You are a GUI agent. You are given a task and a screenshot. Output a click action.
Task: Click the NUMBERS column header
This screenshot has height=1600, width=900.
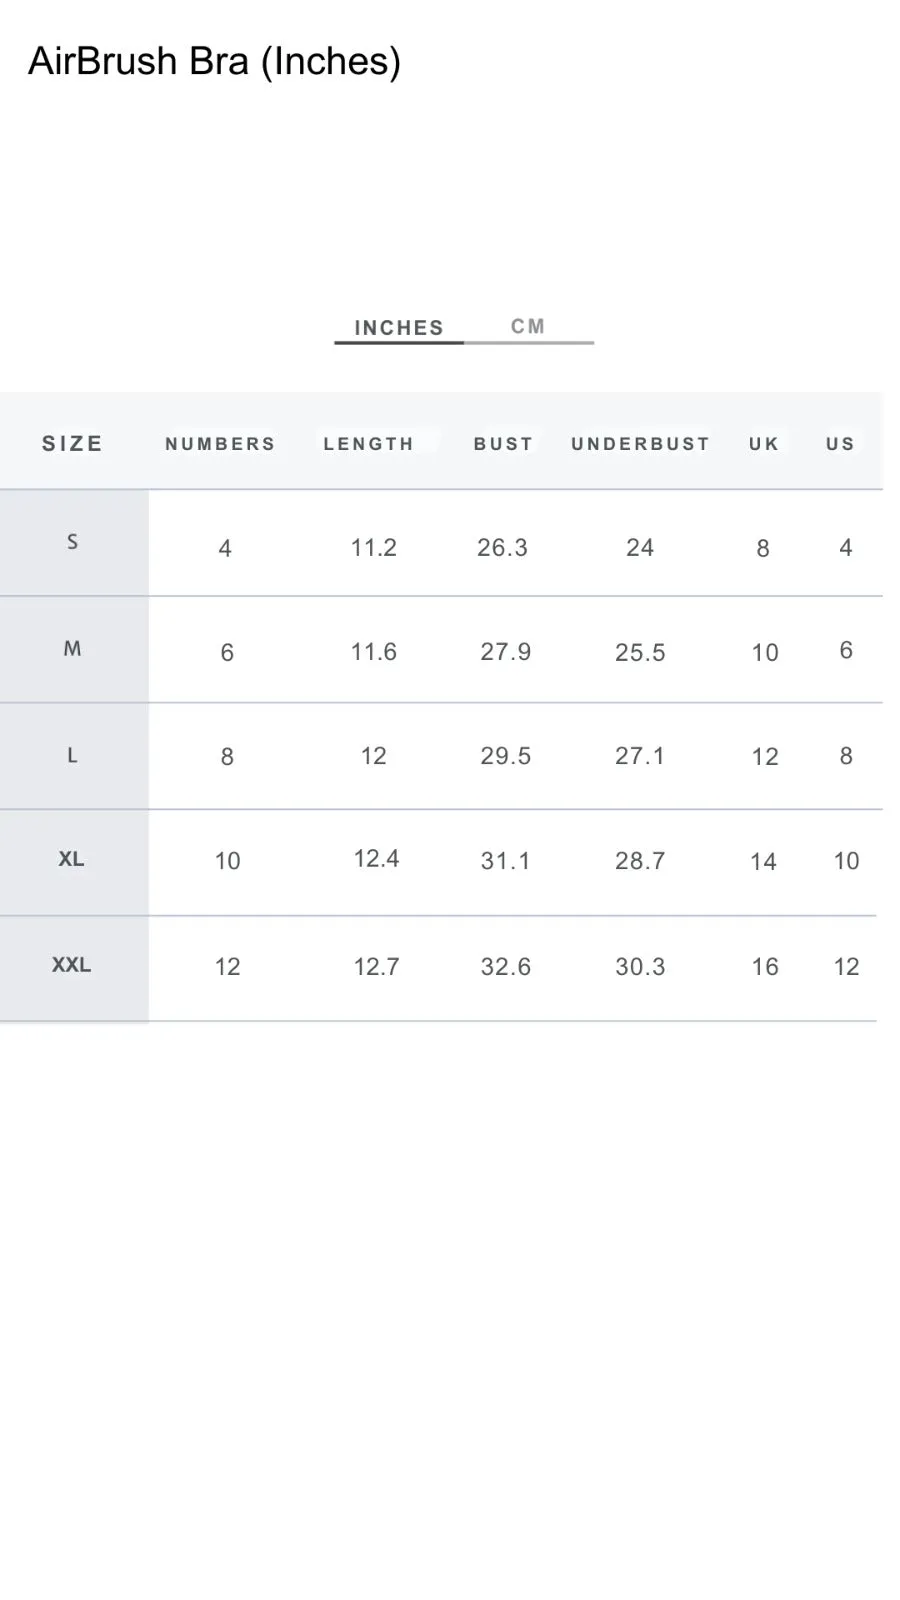220,443
